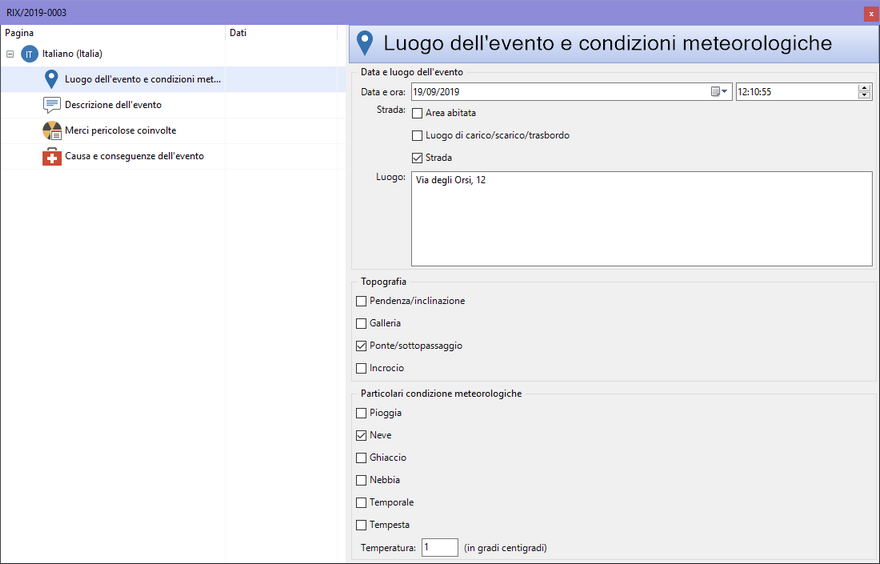880x564 pixels.
Task: Click the map pin icon in tree
Action: [52, 79]
